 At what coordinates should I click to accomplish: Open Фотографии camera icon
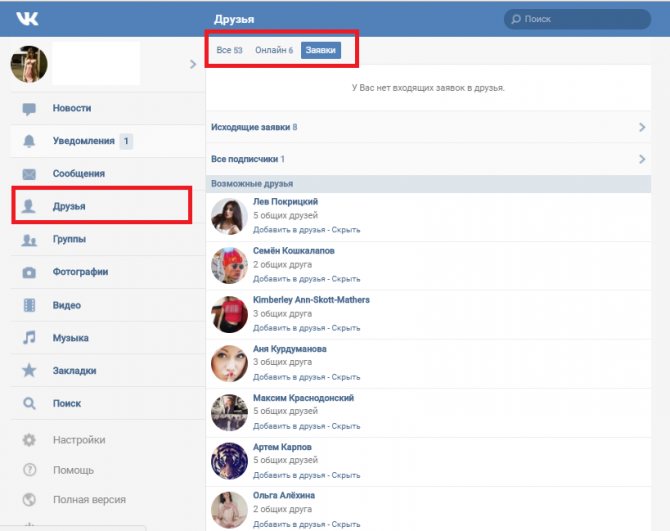point(29,272)
